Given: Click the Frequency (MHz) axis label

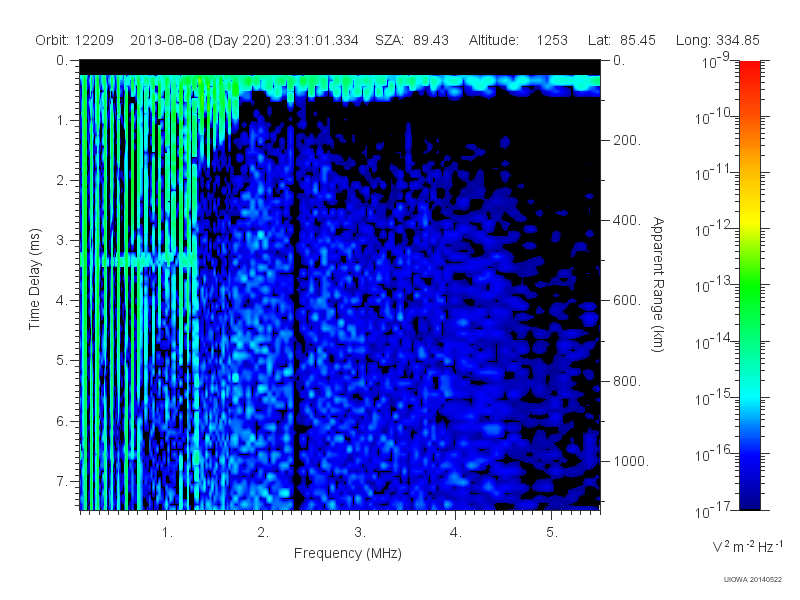Looking at the screenshot, I should (x=348, y=553).
